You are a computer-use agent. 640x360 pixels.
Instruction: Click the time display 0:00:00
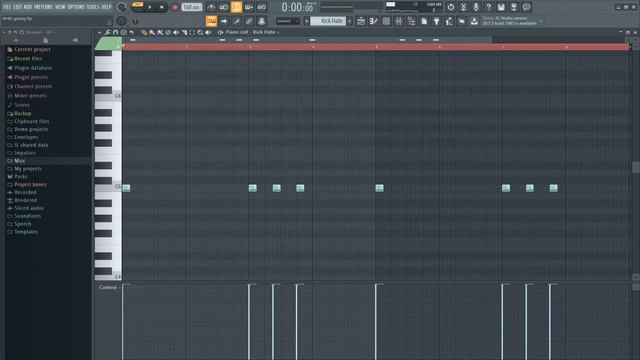pyautogui.click(x=298, y=7)
